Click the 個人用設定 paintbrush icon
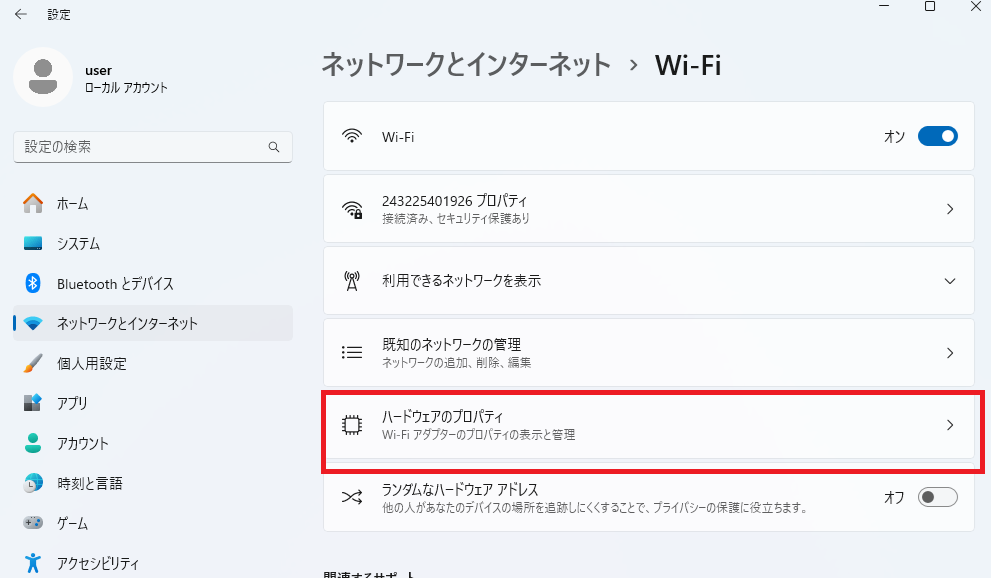The width and height of the screenshot is (991, 578). 33,364
